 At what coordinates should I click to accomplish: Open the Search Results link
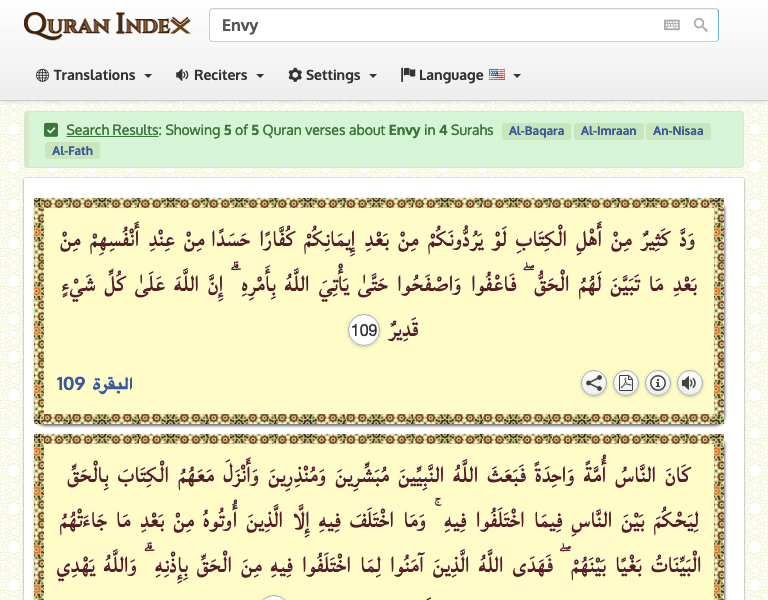pos(112,130)
